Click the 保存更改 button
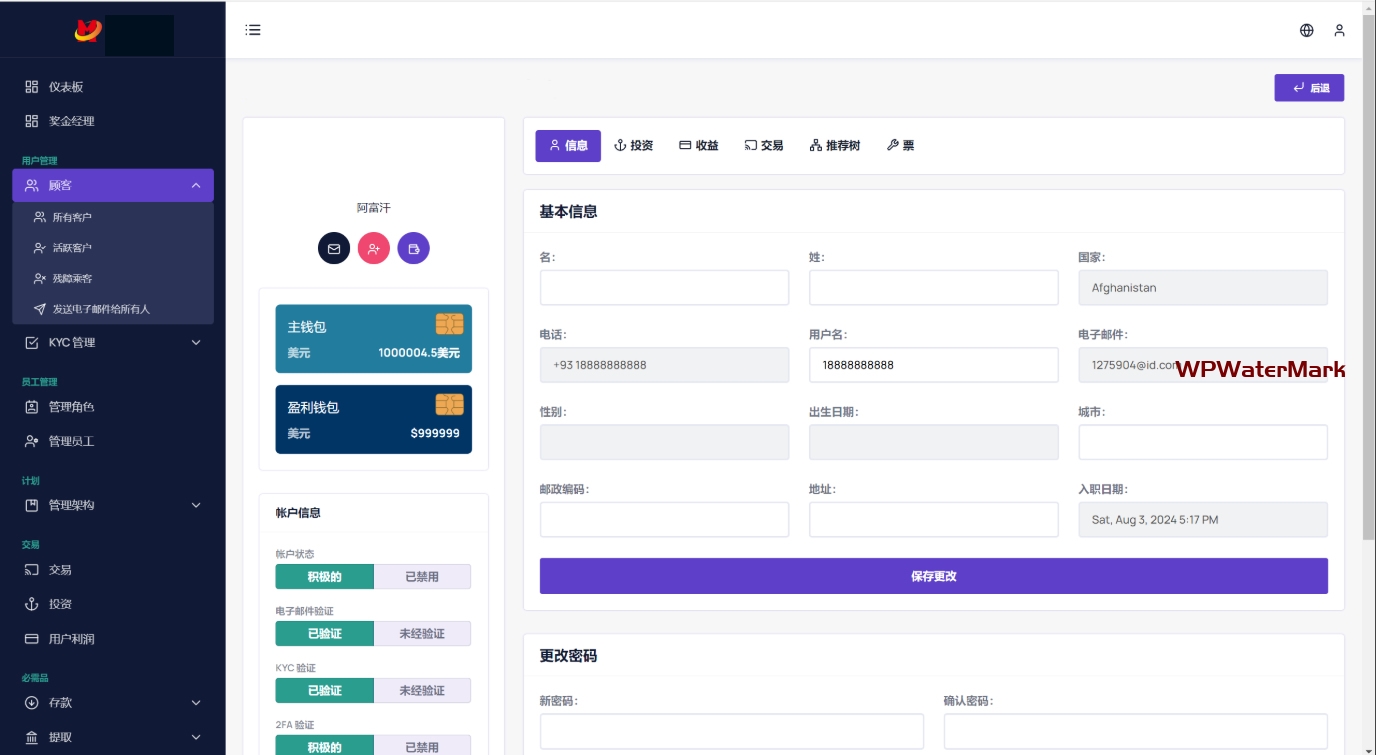The height and width of the screenshot is (755, 1376). (x=933, y=577)
